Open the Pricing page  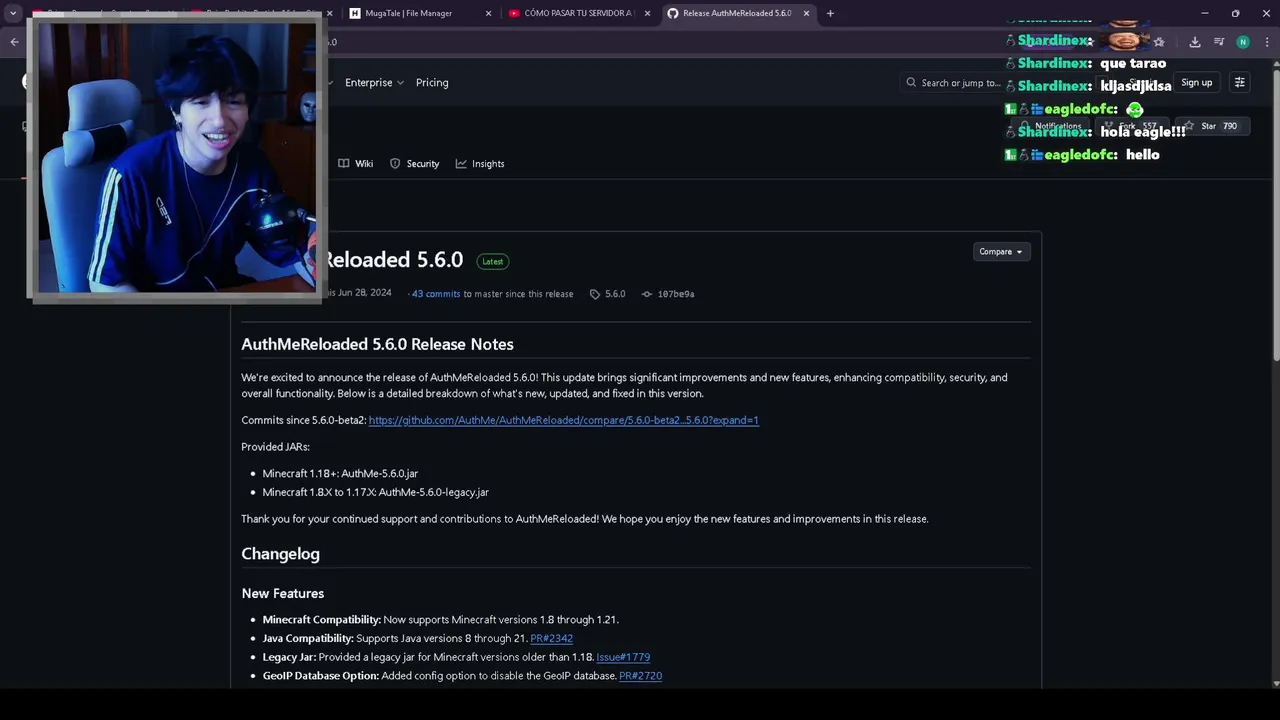tap(432, 83)
